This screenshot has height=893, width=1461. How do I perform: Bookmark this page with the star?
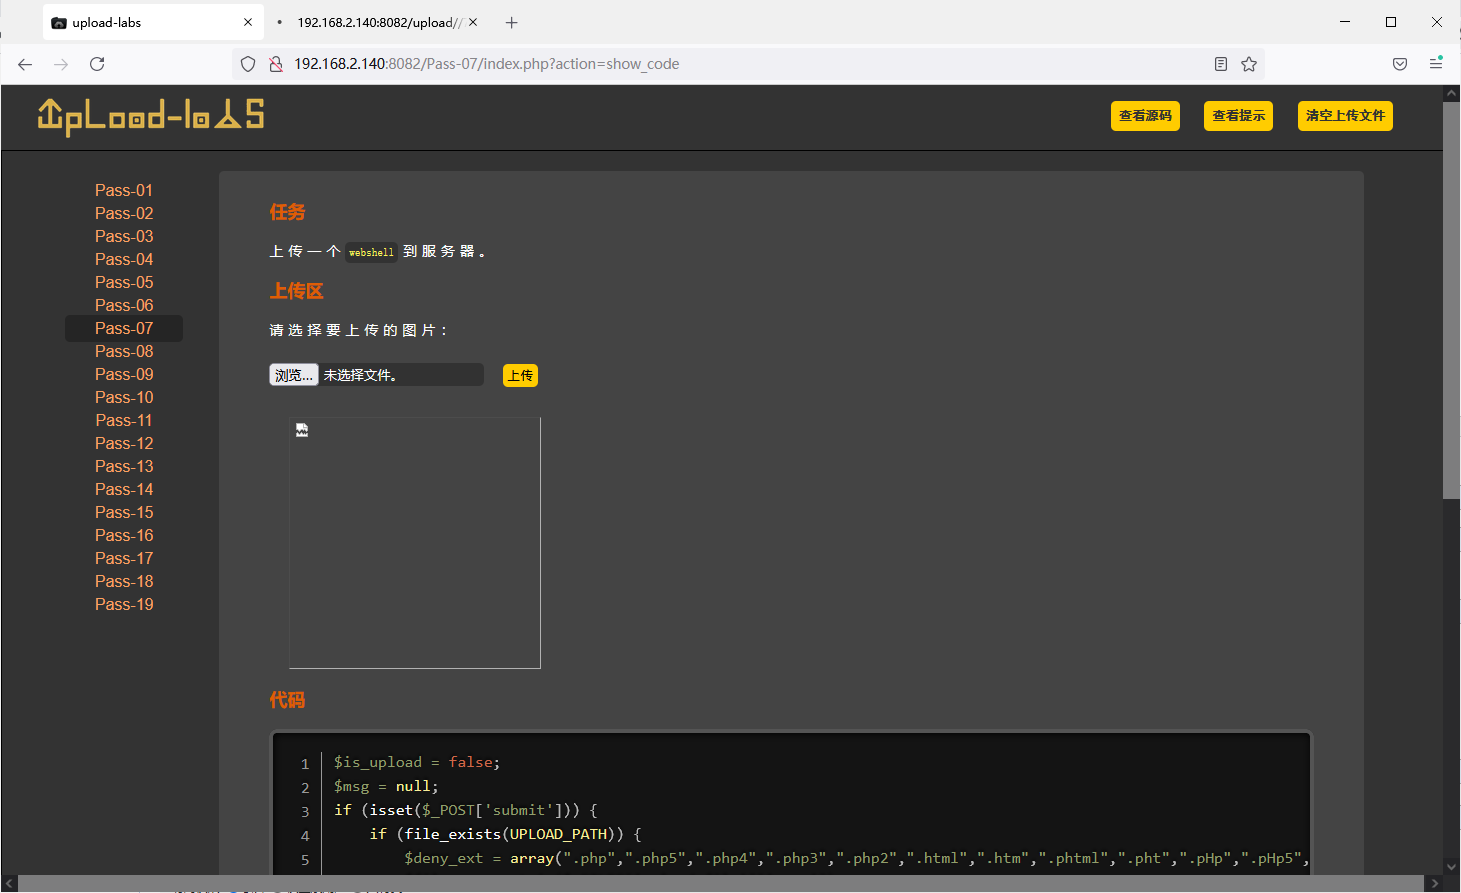[1249, 64]
